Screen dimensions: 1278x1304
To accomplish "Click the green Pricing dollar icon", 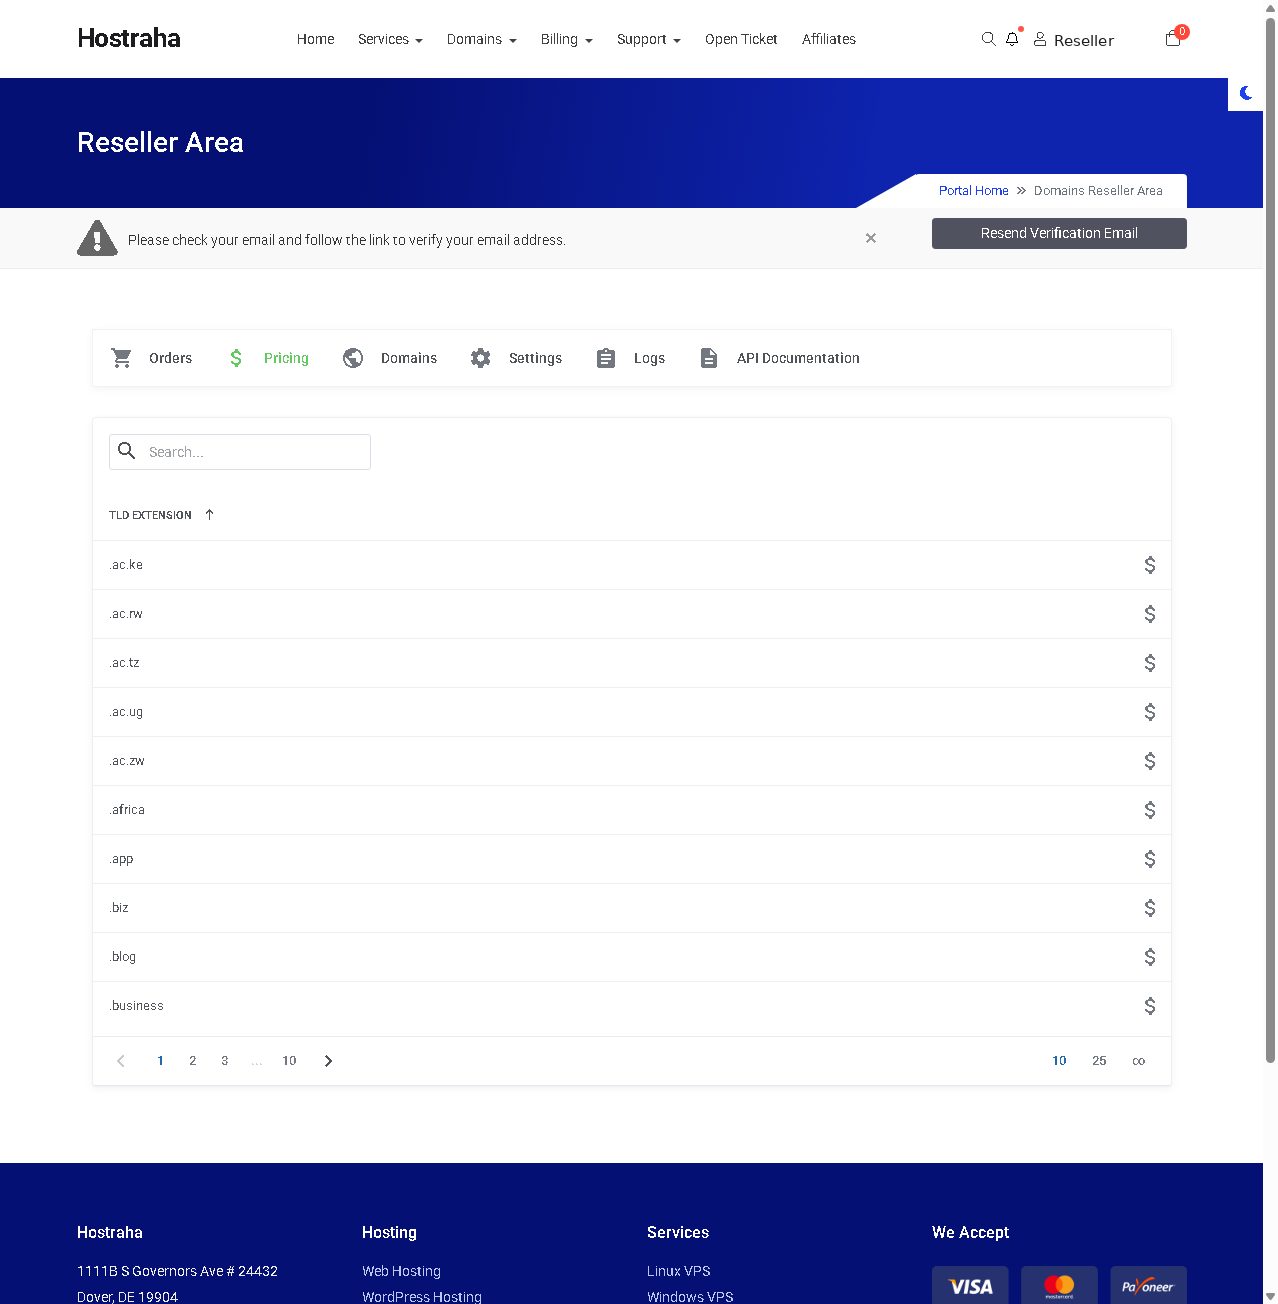I will tap(236, 358).
